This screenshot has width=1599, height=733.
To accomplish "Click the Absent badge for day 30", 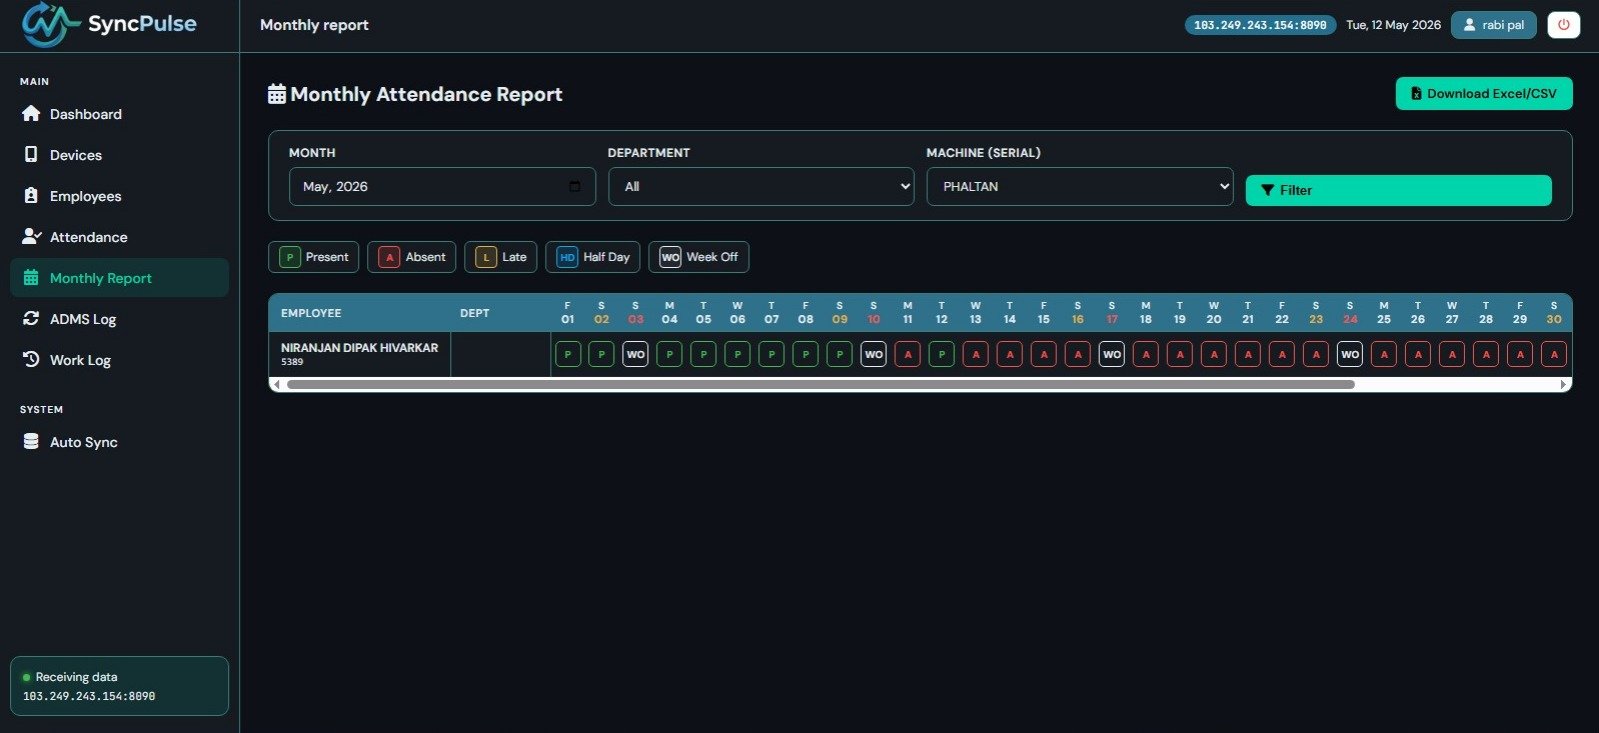I will pos(1554,354).
